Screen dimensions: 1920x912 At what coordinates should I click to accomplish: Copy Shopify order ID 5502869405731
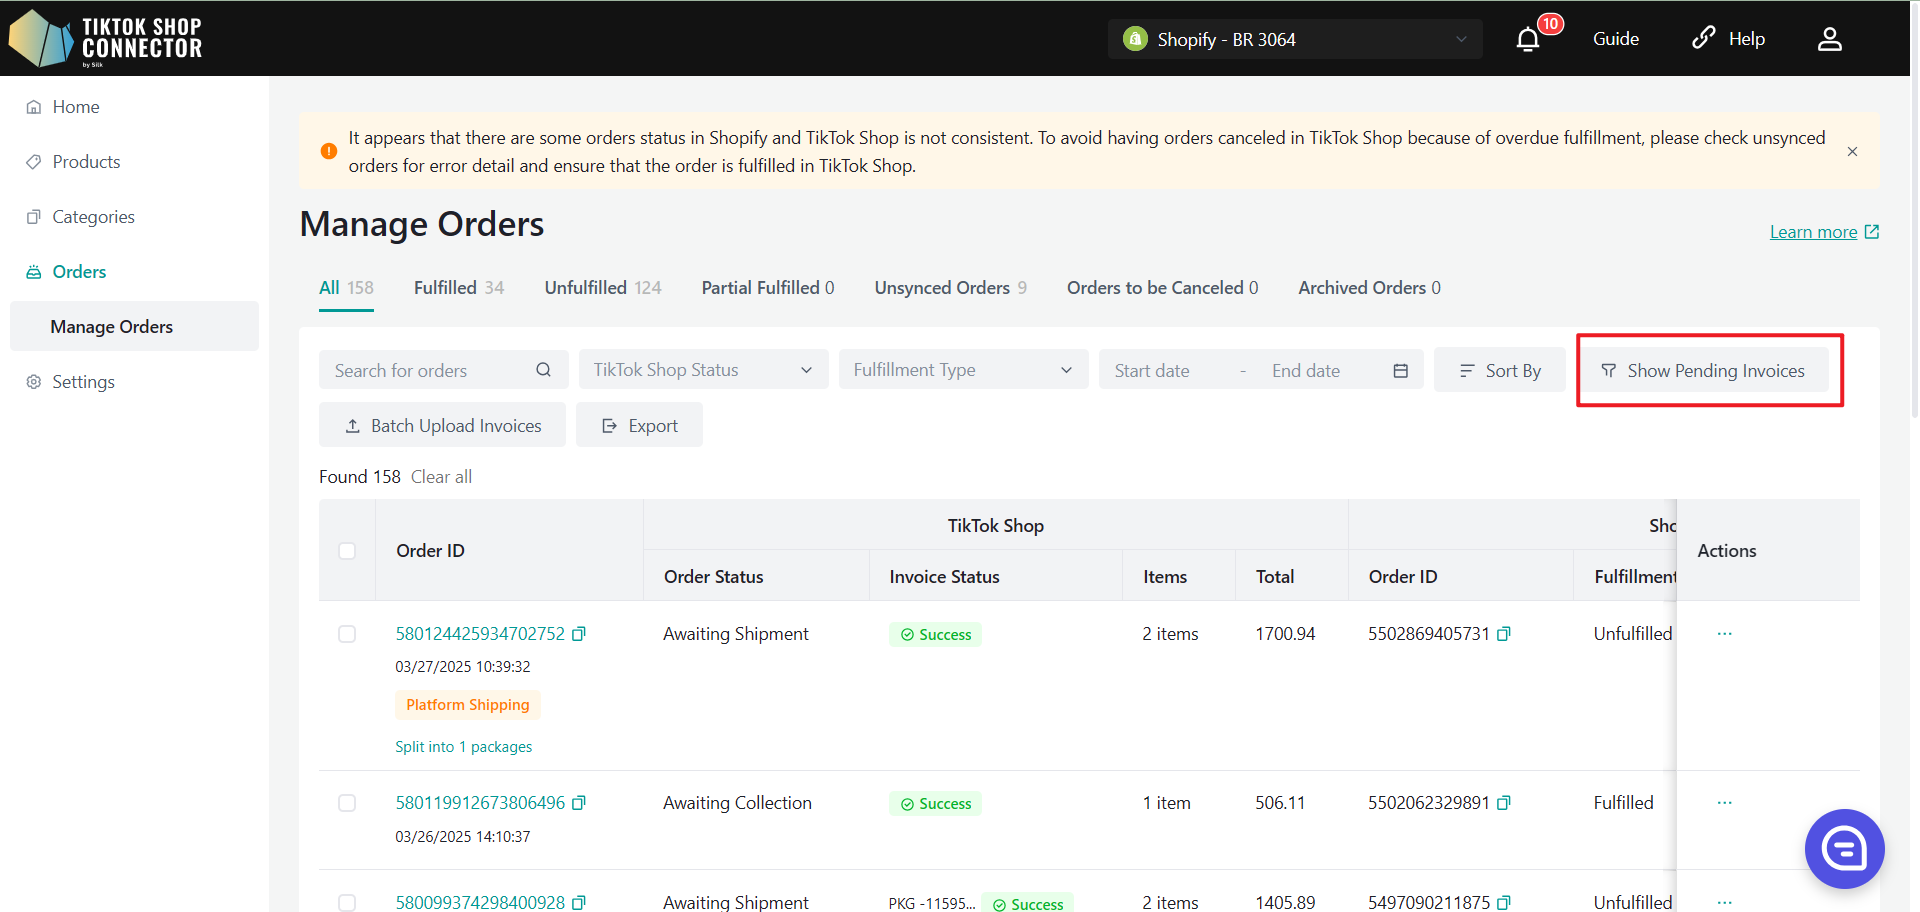pos(1504,634)
